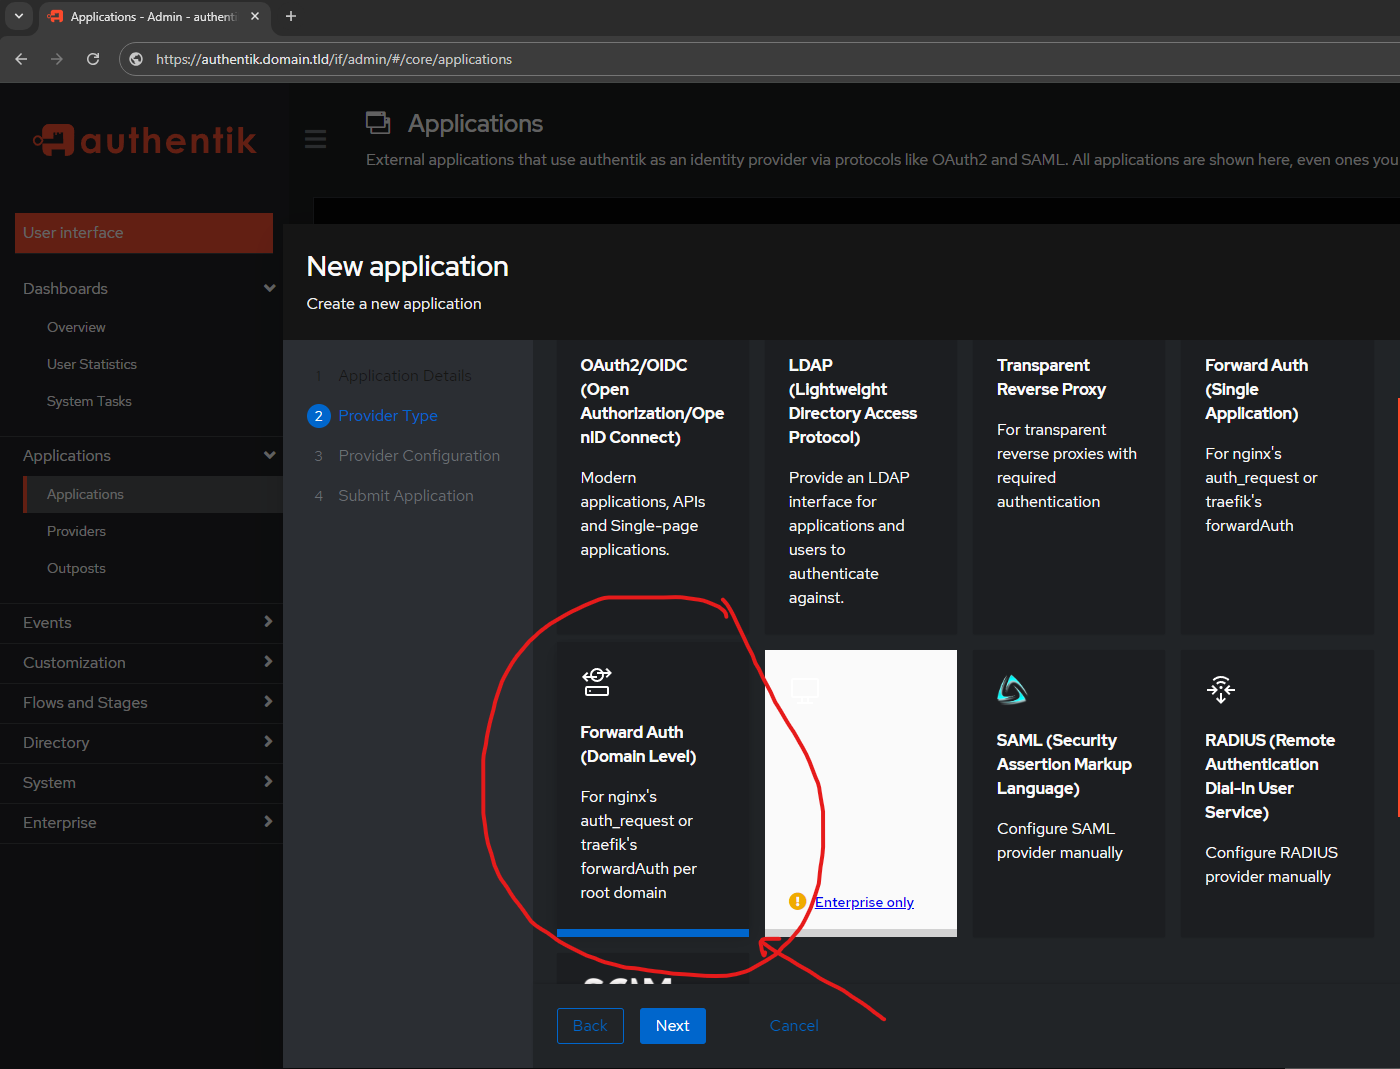Click the Next button

point(673,1026)
